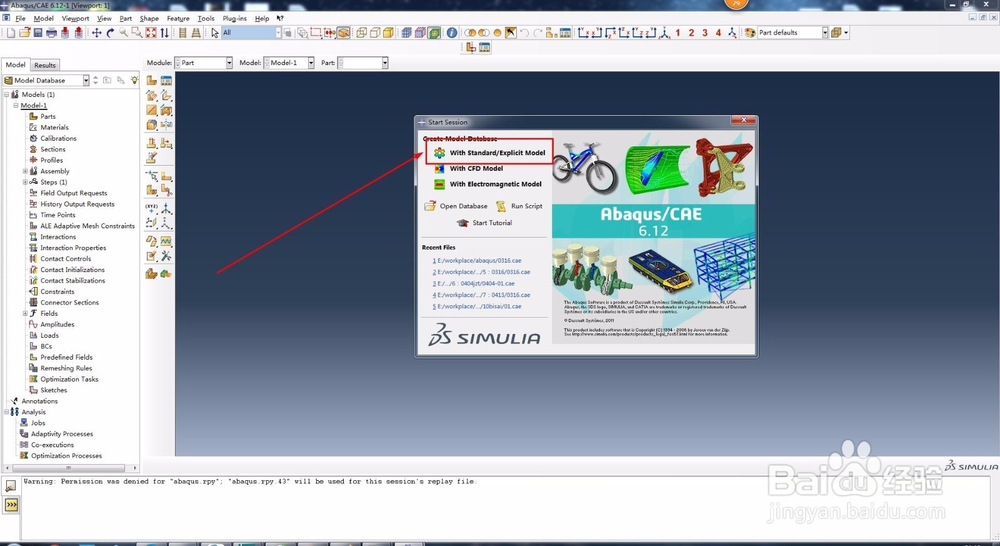
Task: Apply custom view number 1
Action: (x=677, y=33)
